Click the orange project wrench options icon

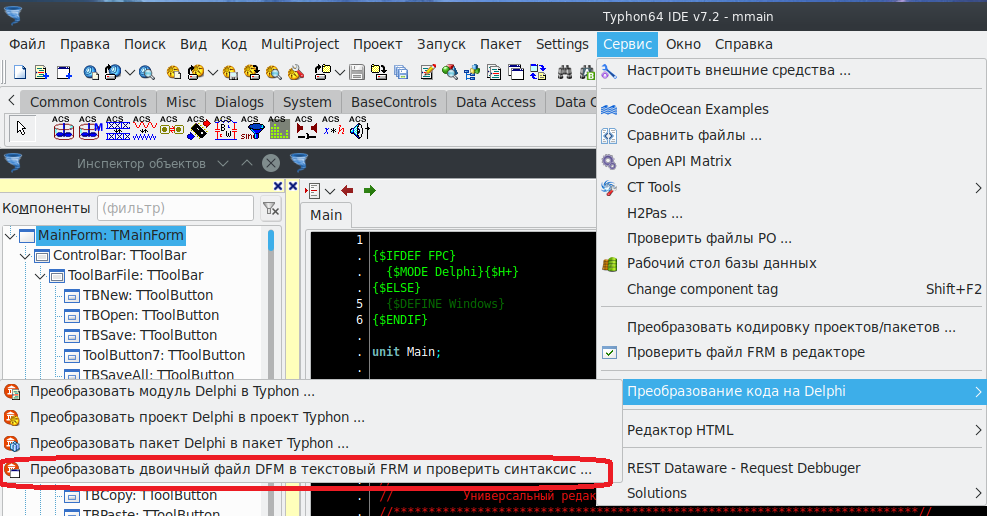296,72
